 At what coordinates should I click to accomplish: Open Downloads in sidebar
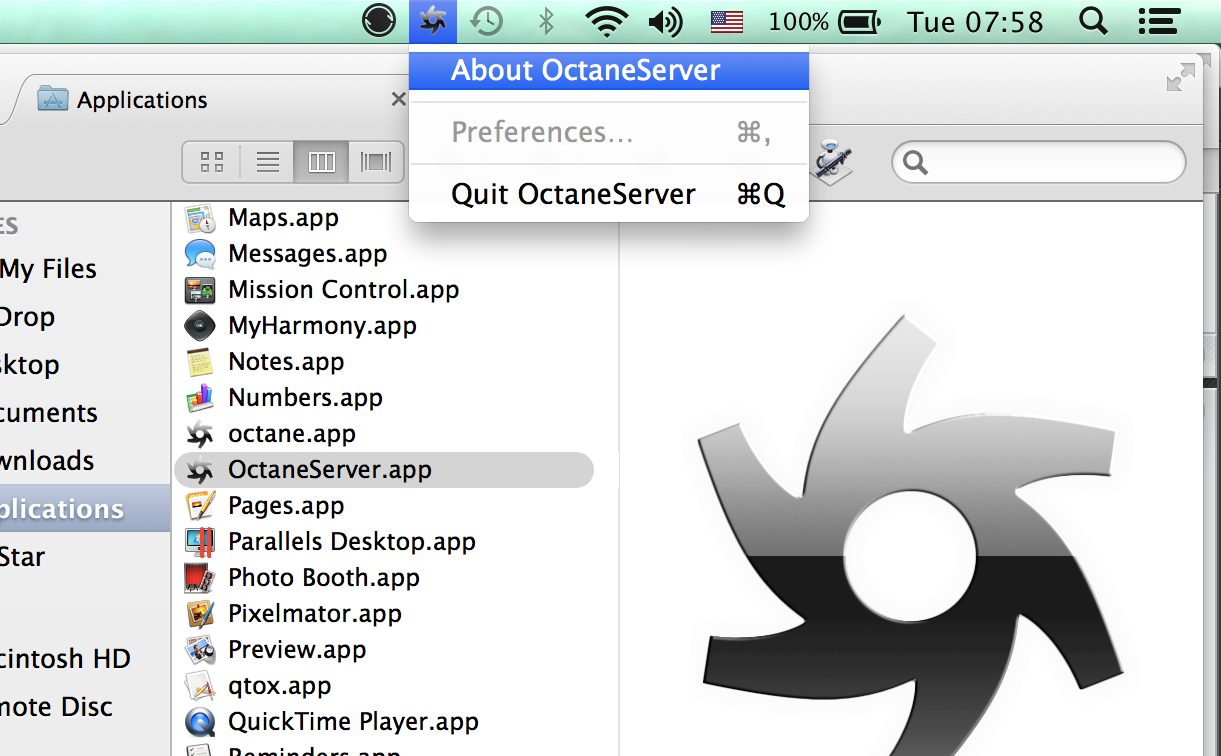coord(47,461)
